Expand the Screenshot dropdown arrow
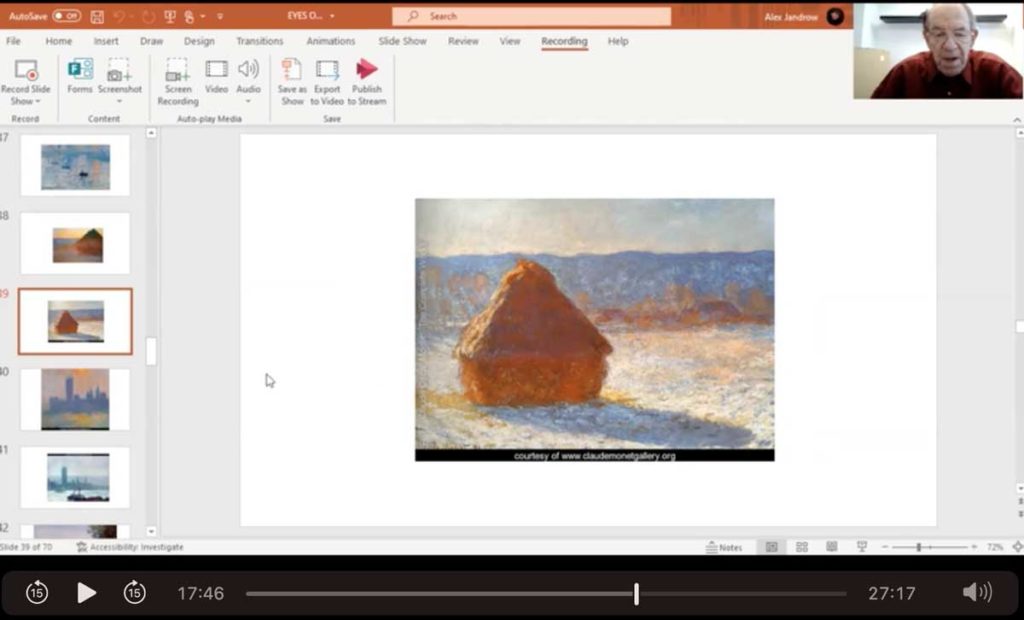Image resolution: width=1024 pixels, height=620 pixels. [120, 102]
